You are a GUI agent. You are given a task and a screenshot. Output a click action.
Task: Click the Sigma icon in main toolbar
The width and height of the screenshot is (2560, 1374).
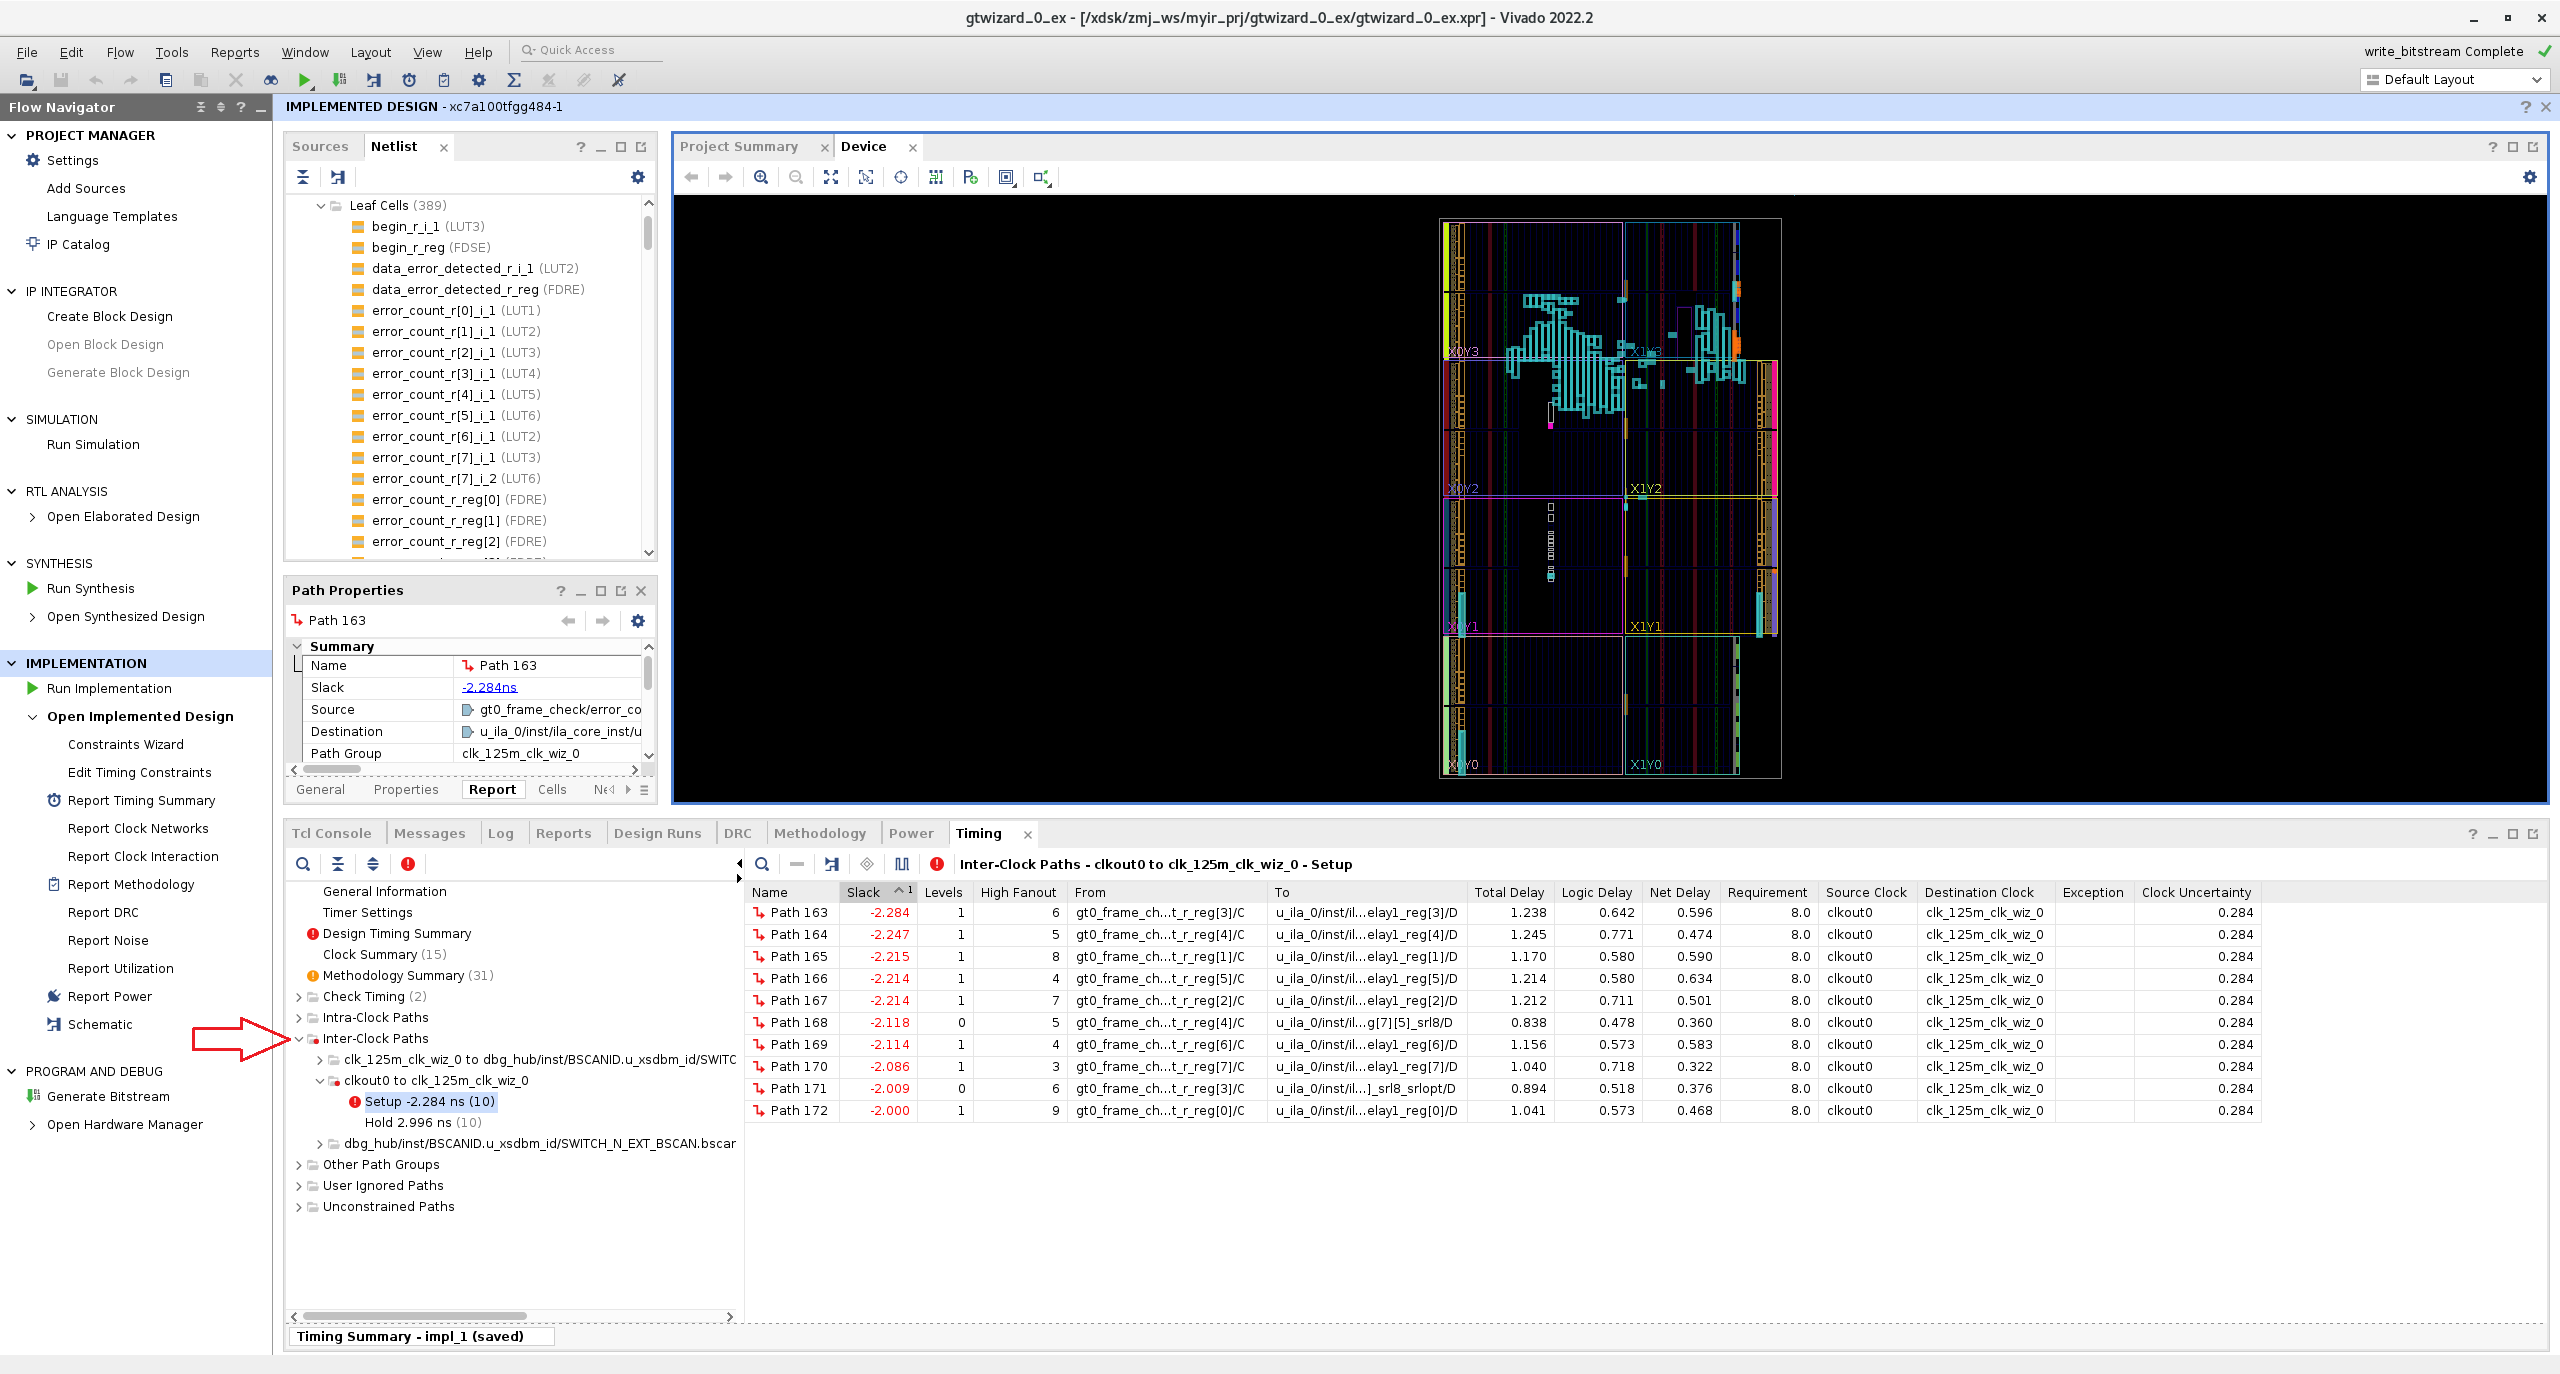(514, 80)
